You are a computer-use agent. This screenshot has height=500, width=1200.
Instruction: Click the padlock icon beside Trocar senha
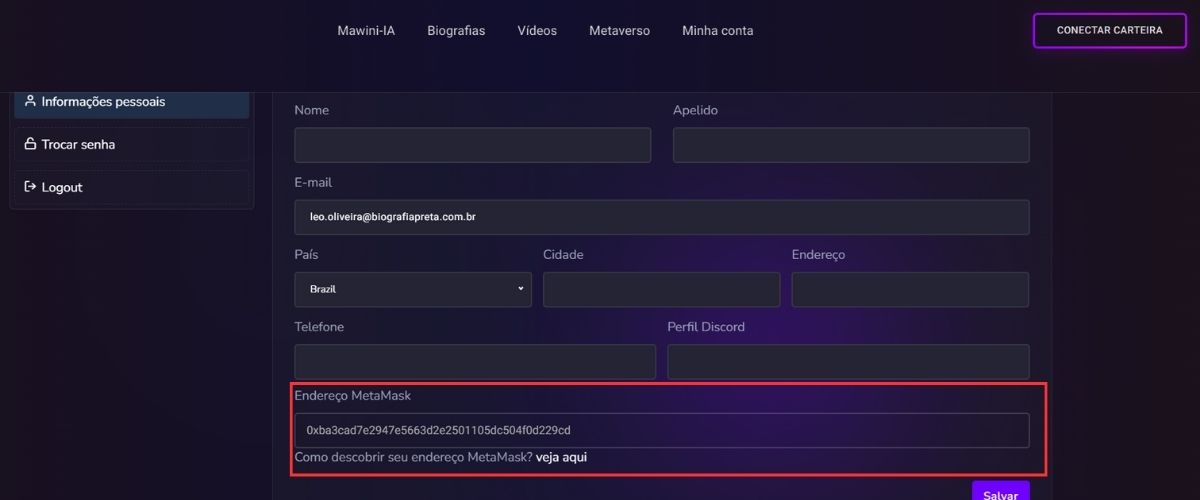(x=31, y=144)
